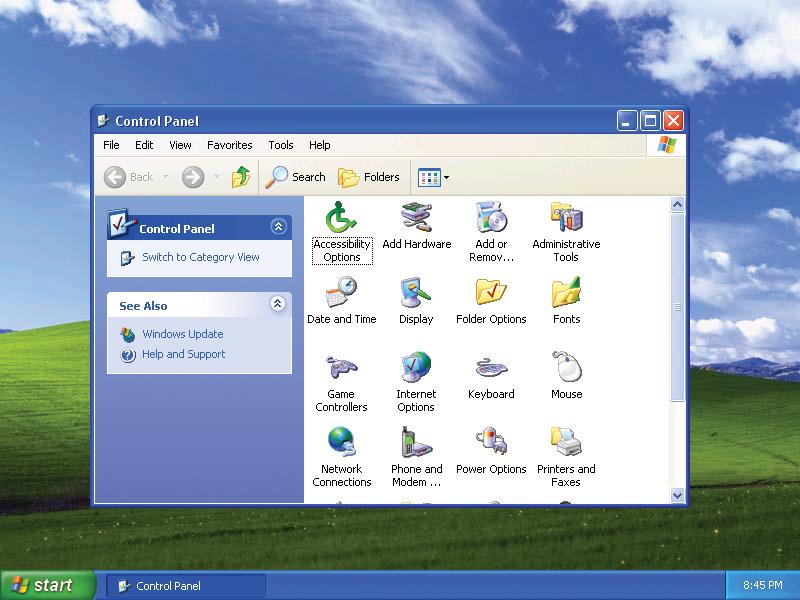This screenshot has height=600, width=800.
Task: Open the Game Controllers icon
Action: (x=341, y=368)
